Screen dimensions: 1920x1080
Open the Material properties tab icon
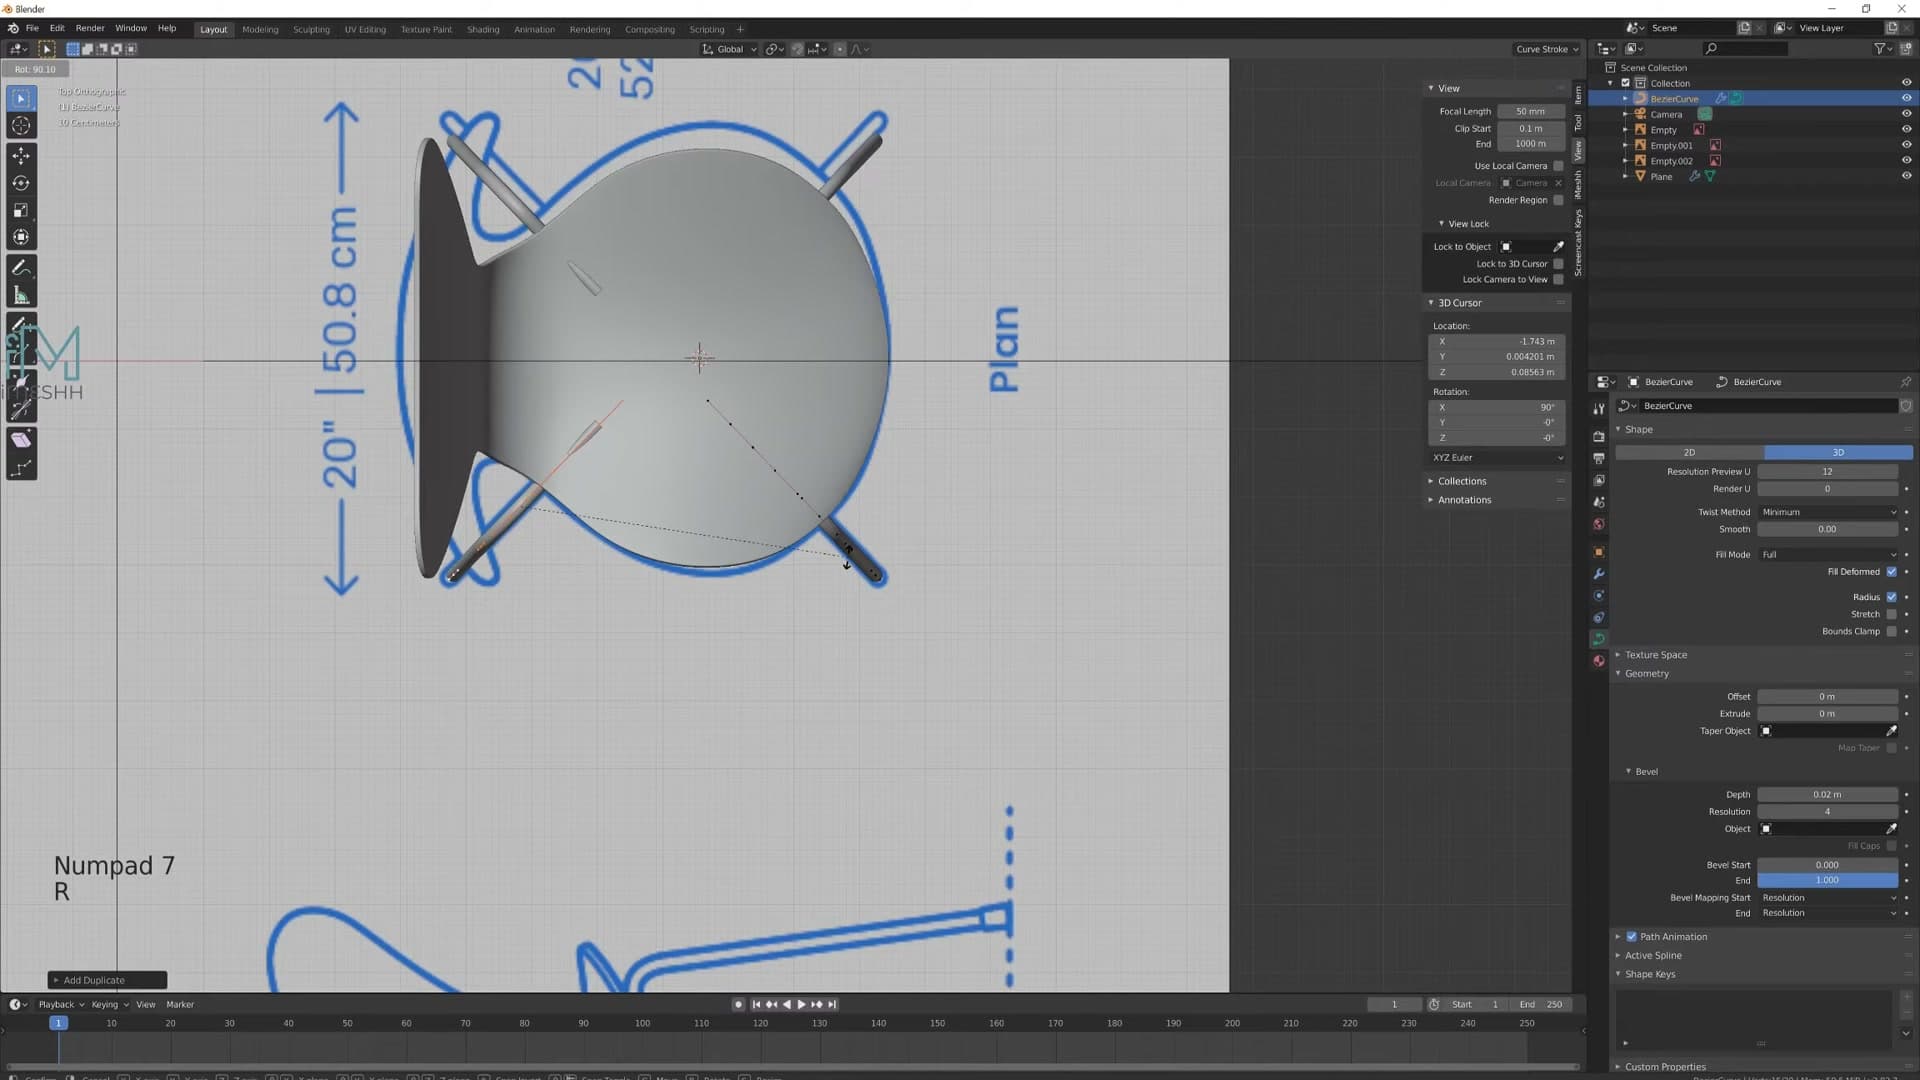point(1599,660)
